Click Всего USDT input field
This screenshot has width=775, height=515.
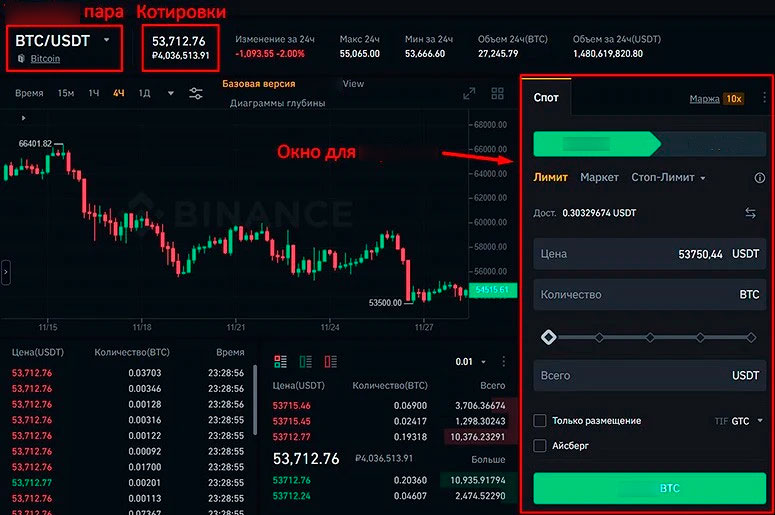(x=649, y=376)
